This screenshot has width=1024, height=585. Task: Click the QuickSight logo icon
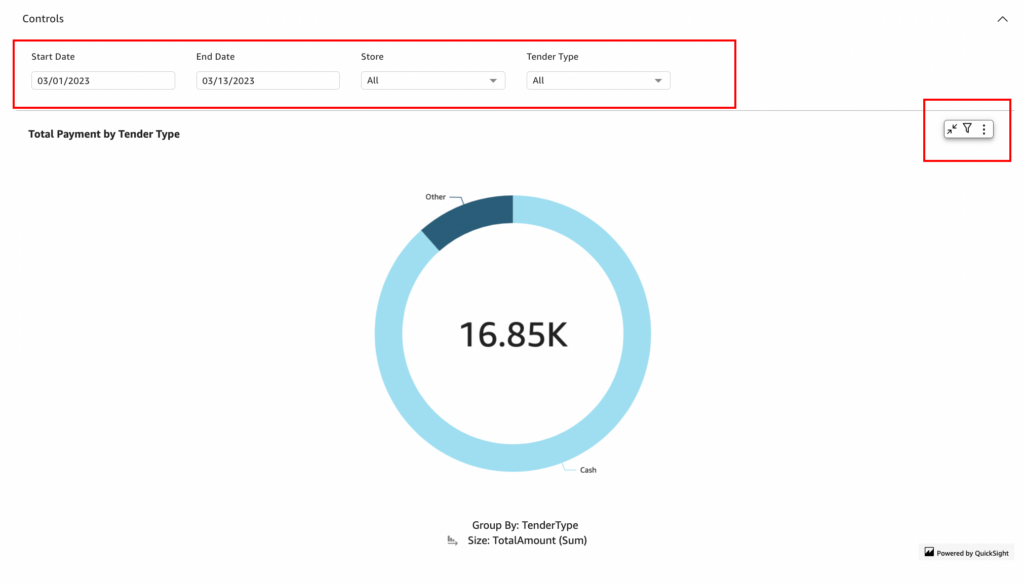929,552
